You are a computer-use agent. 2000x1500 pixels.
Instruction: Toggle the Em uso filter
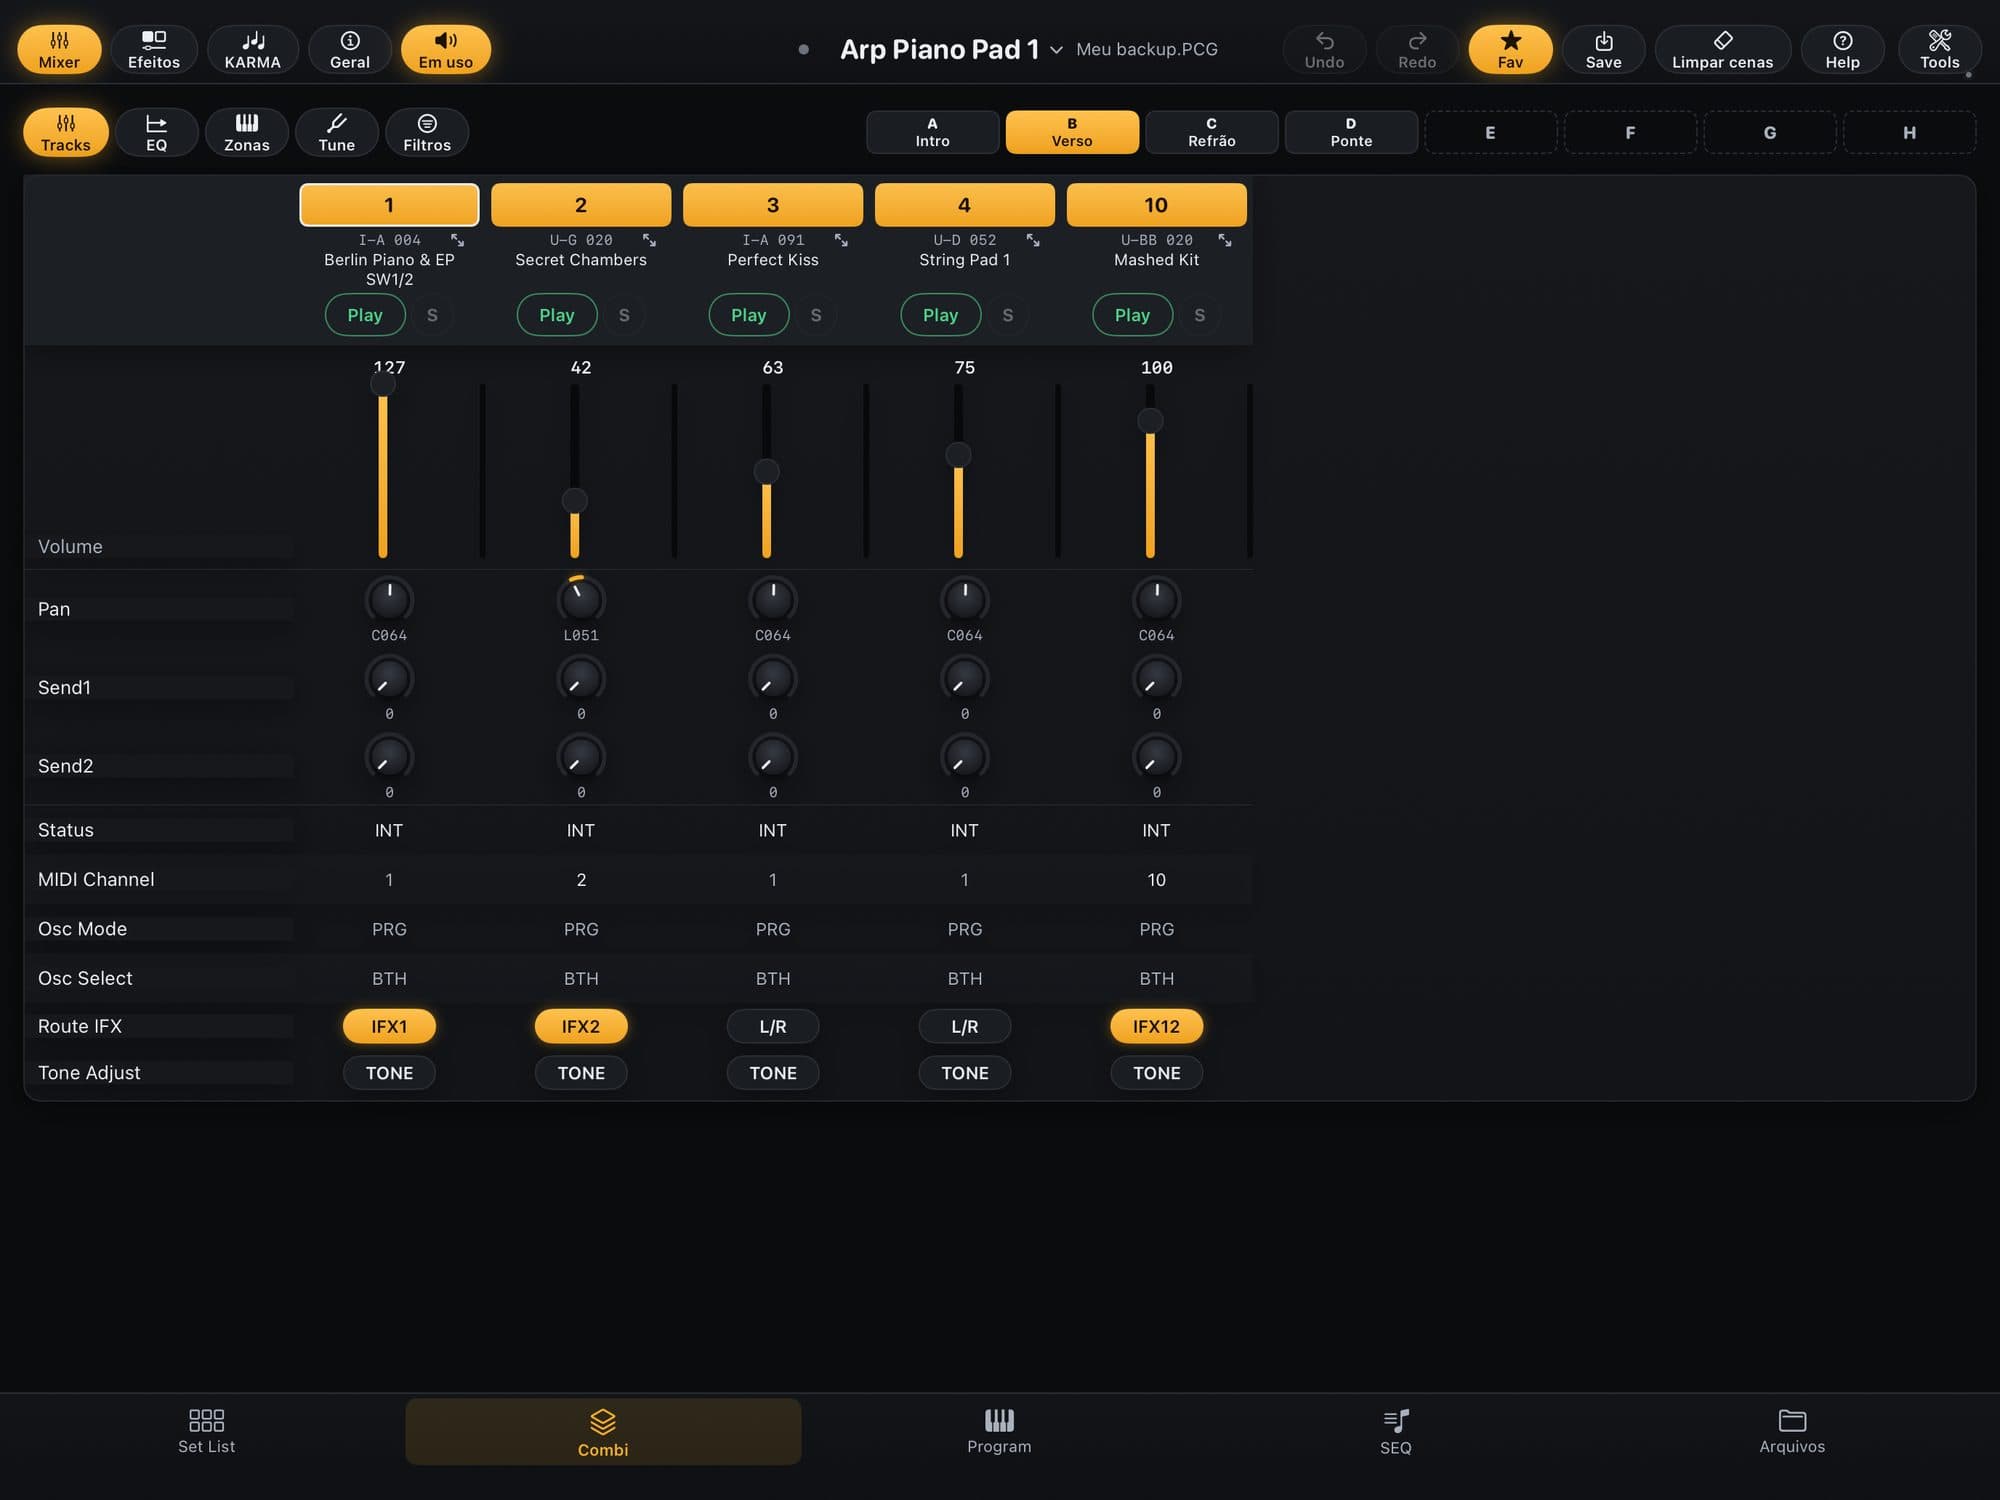446,49
